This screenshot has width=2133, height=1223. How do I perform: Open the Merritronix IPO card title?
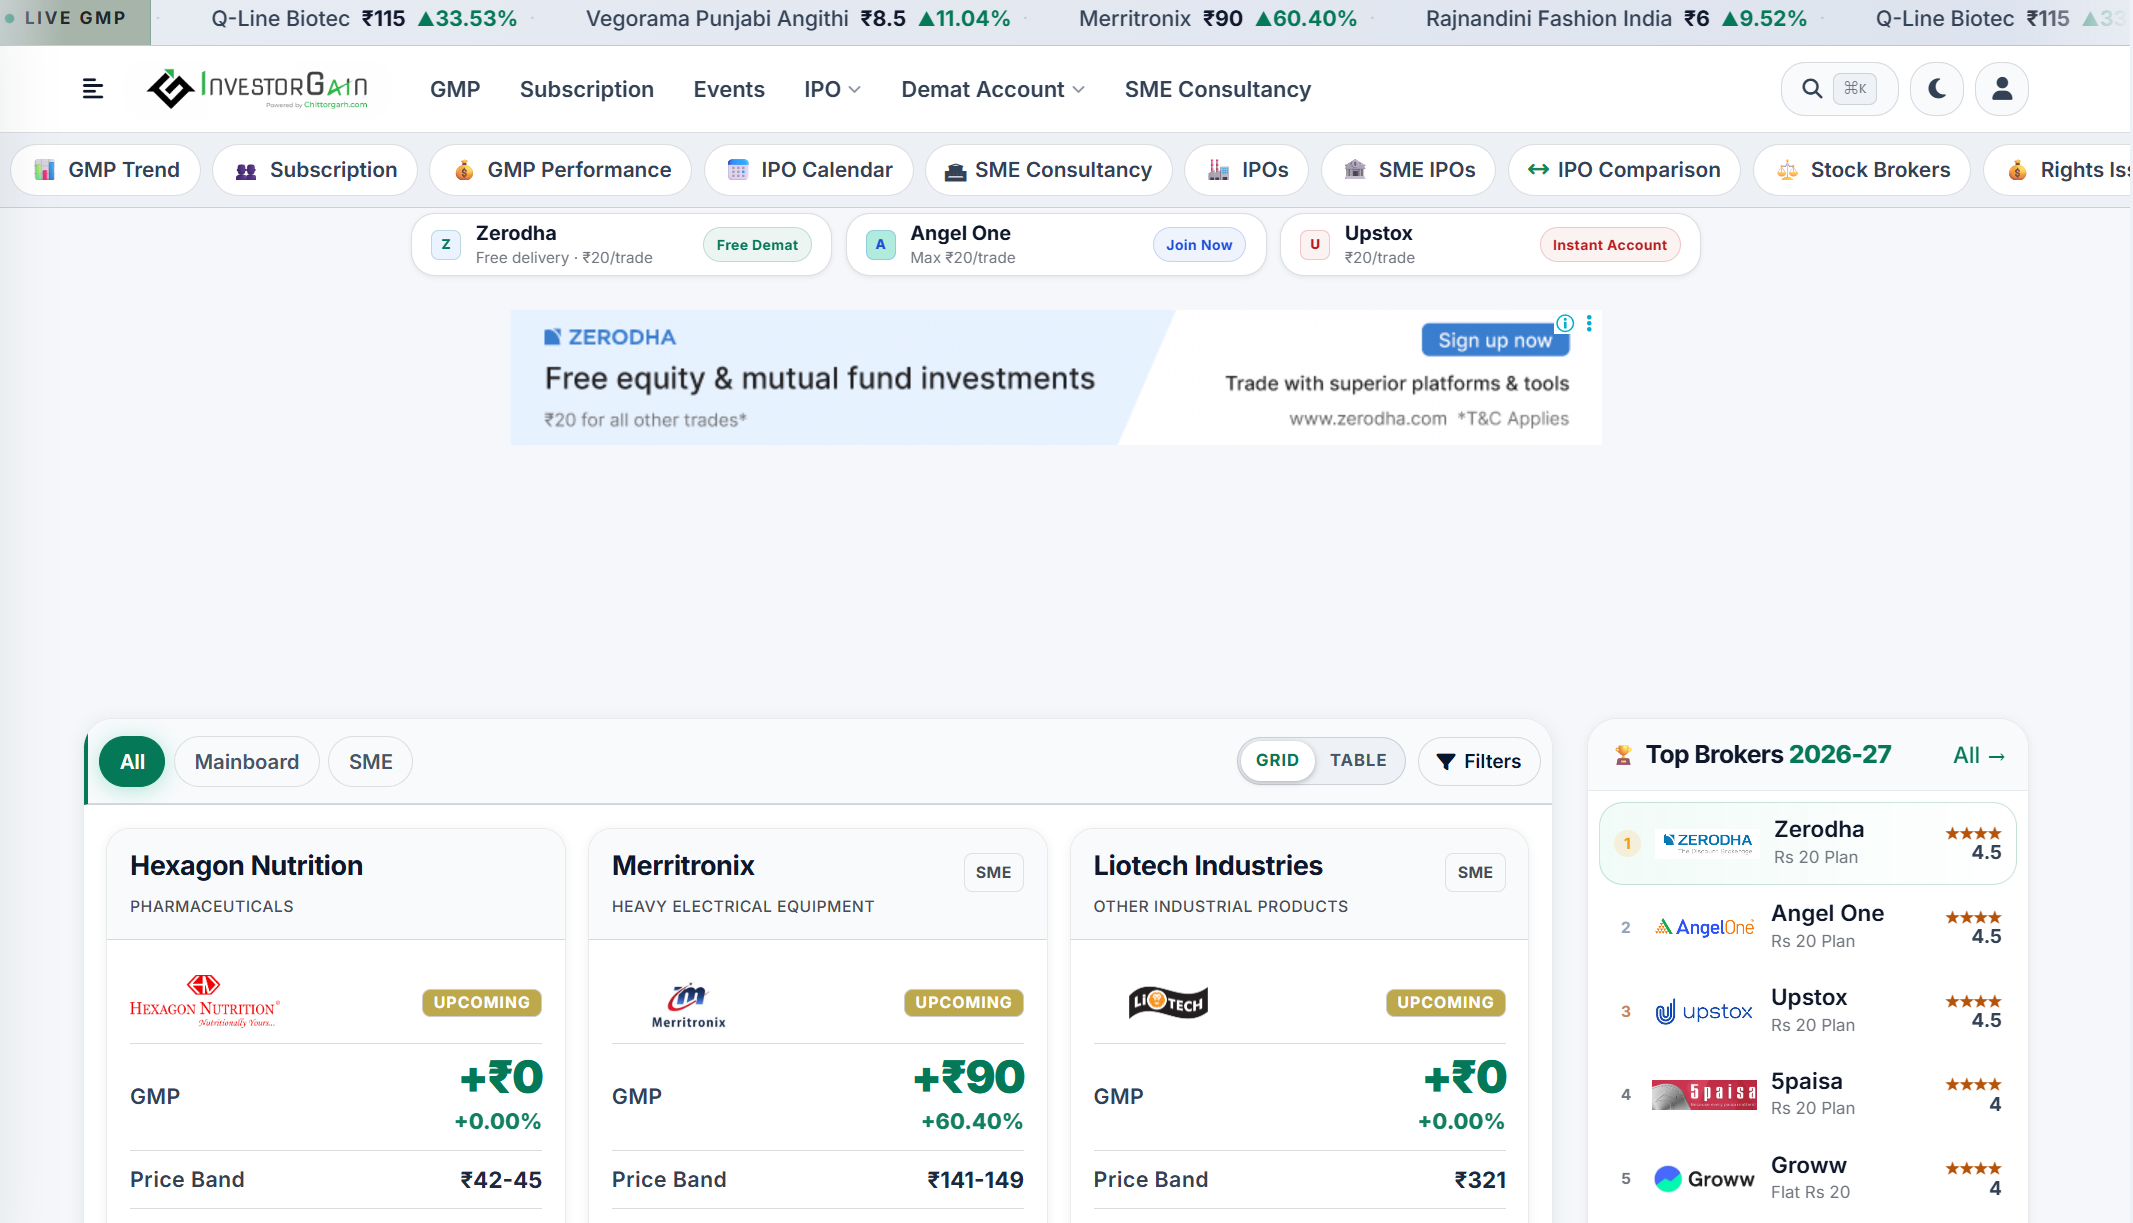[x=683, y=866]
